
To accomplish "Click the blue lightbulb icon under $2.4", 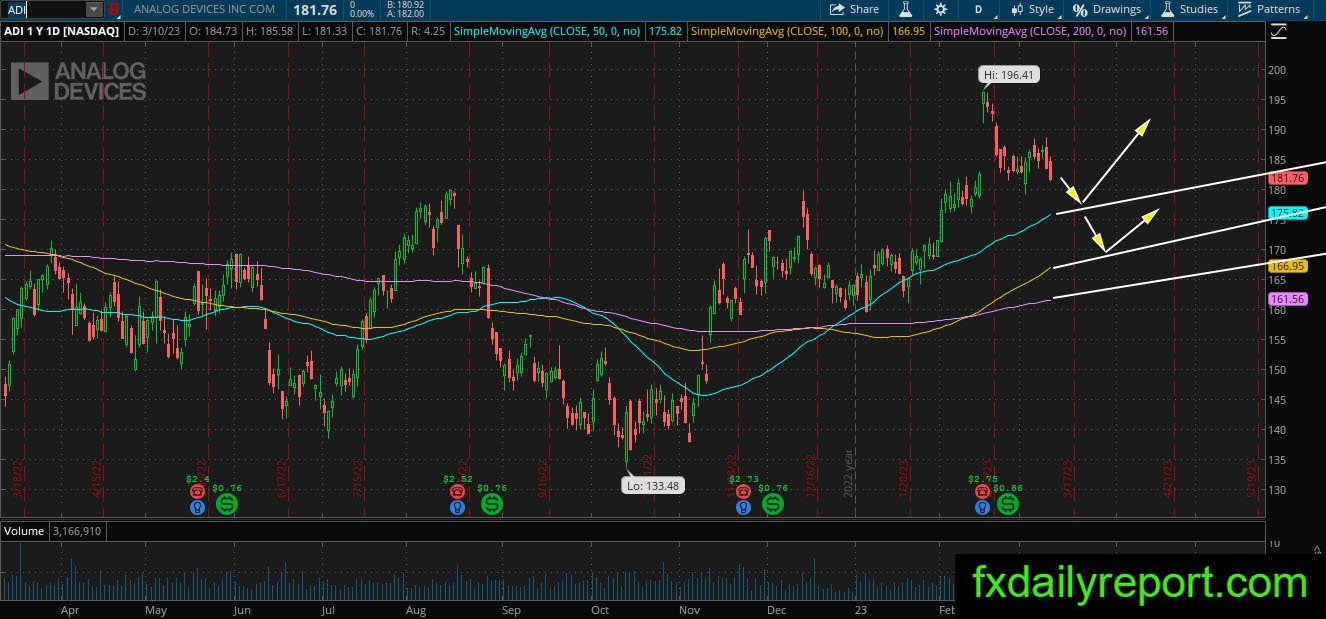I will click(195, 507).
